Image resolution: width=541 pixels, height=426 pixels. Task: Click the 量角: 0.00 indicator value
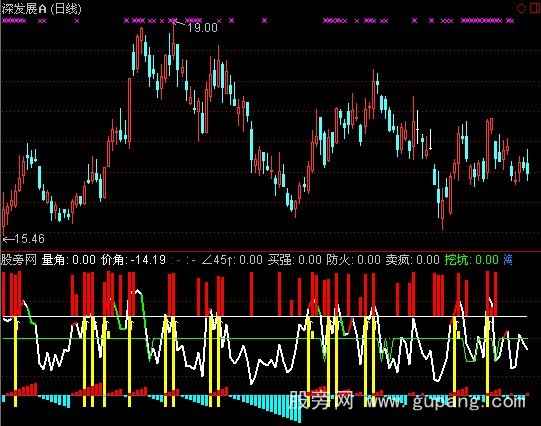68,260
